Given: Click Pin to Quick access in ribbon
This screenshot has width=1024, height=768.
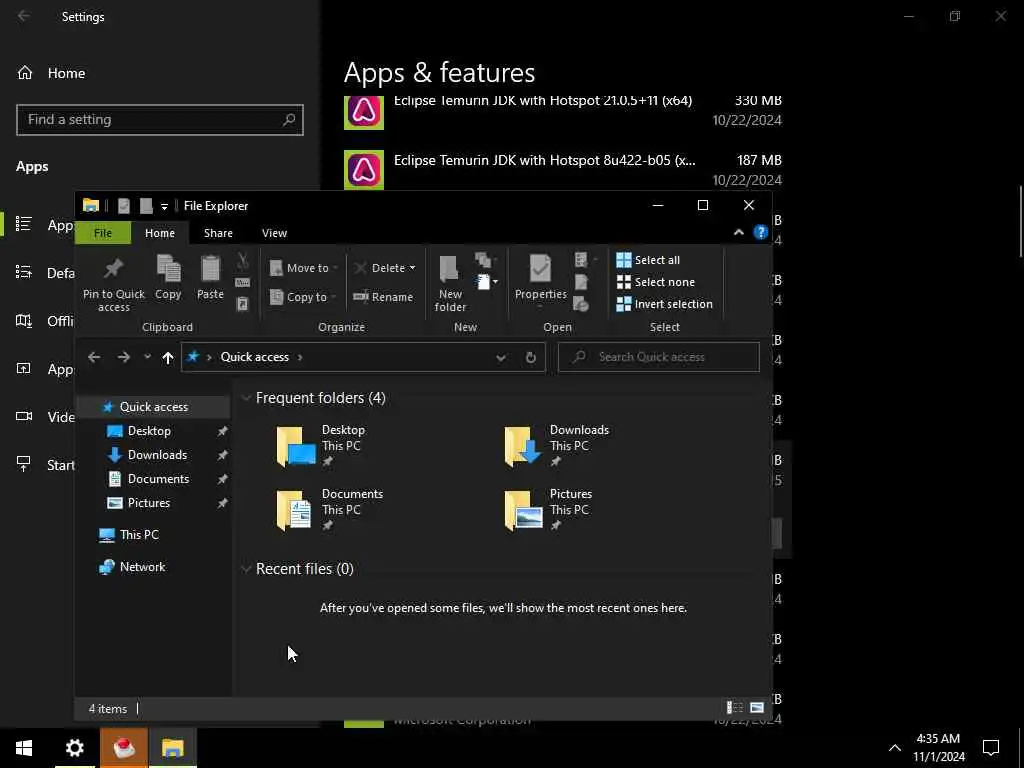Looking at the screenshot, I should tap(114, 284).
